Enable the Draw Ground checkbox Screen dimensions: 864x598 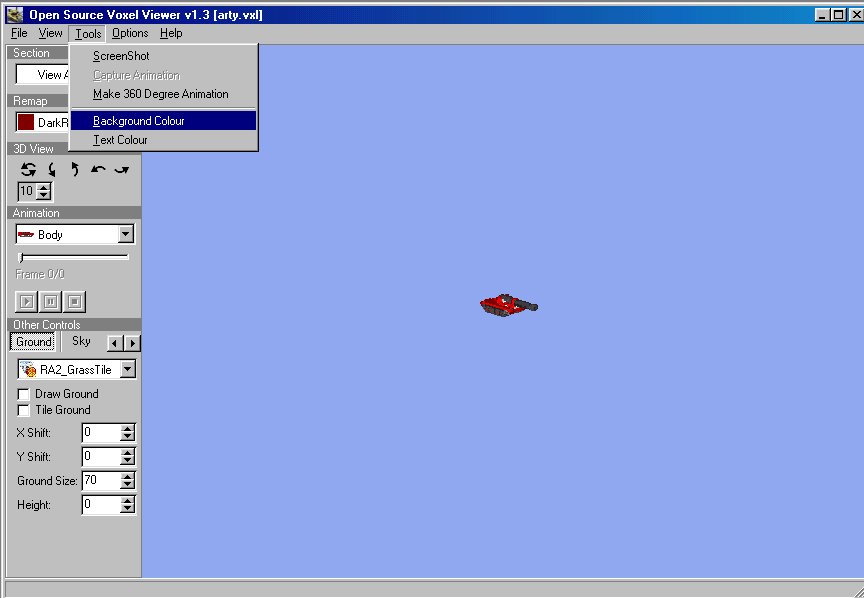point(24,394)
